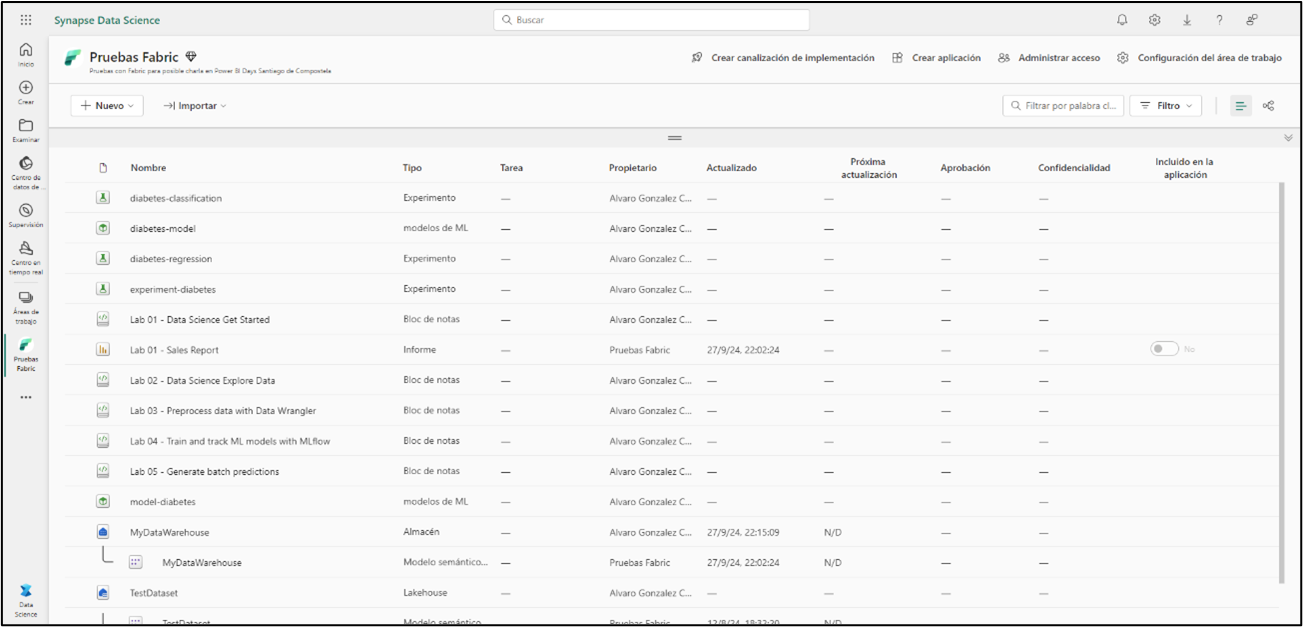
Task: Open the settings gear in the top bar
Action: coord(1155,20)
